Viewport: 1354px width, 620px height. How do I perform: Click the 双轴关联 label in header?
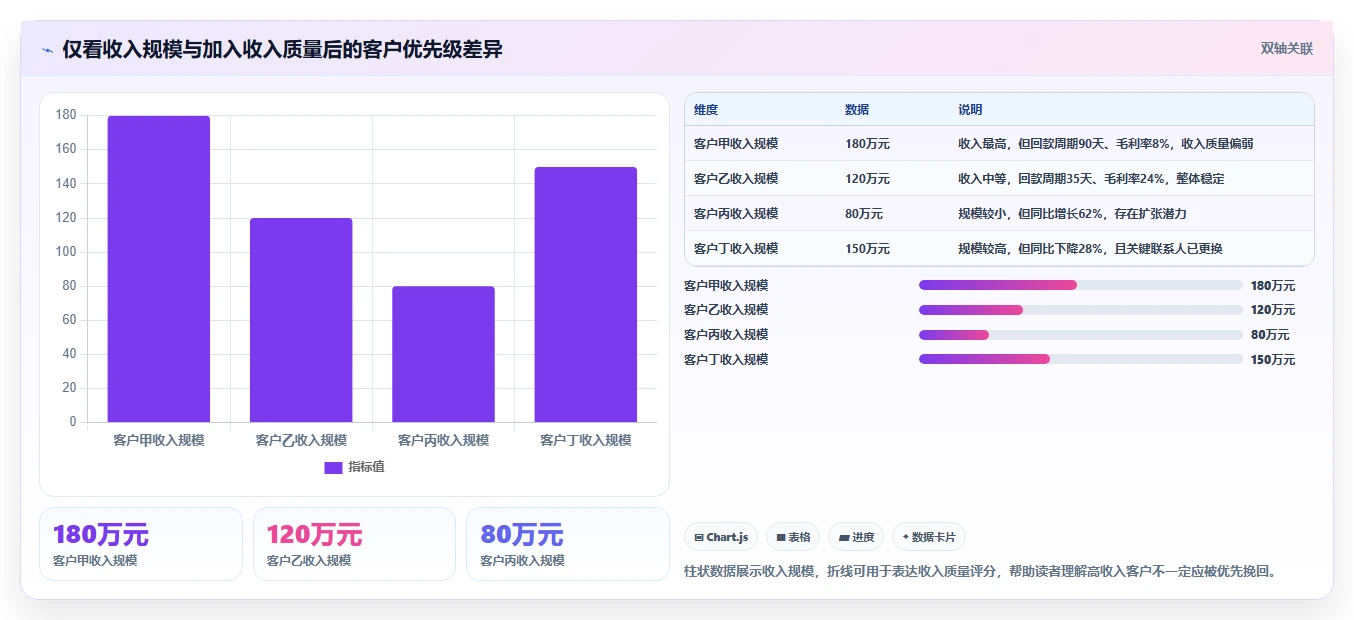[1286, 48]
